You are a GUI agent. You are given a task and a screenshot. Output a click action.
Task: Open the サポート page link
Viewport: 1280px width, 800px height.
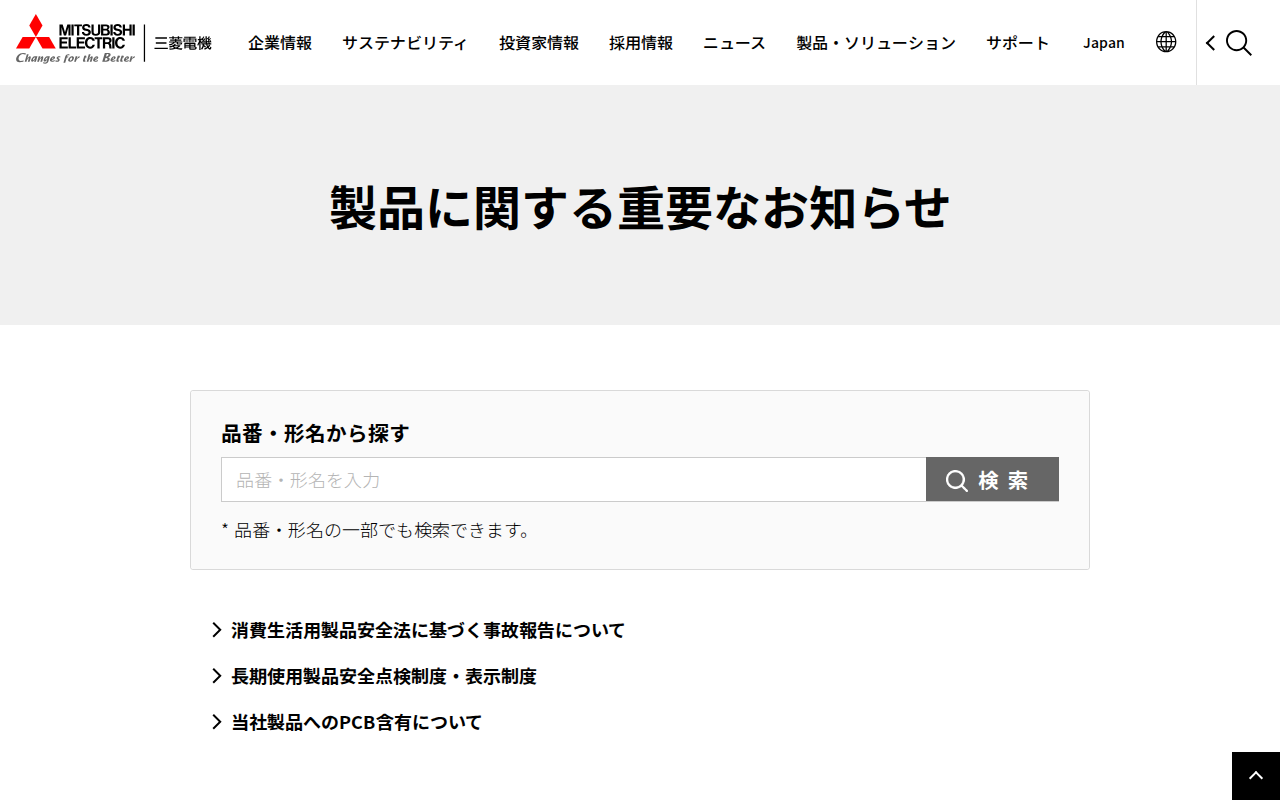[x=1017, y=43]
